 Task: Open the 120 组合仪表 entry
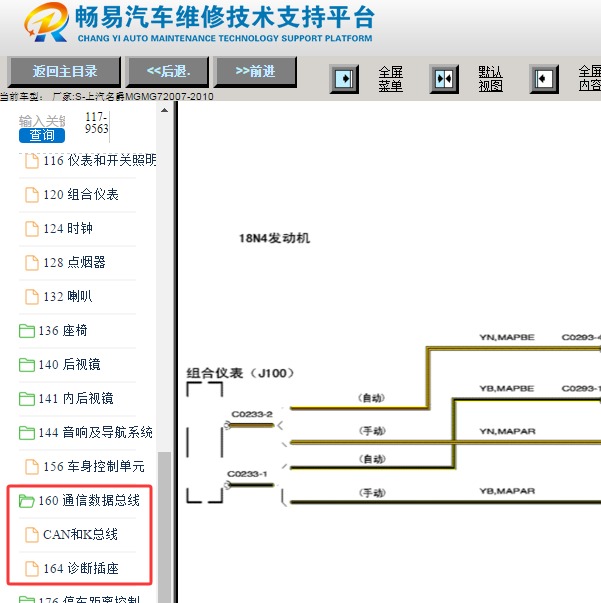(x=81, y=194)
